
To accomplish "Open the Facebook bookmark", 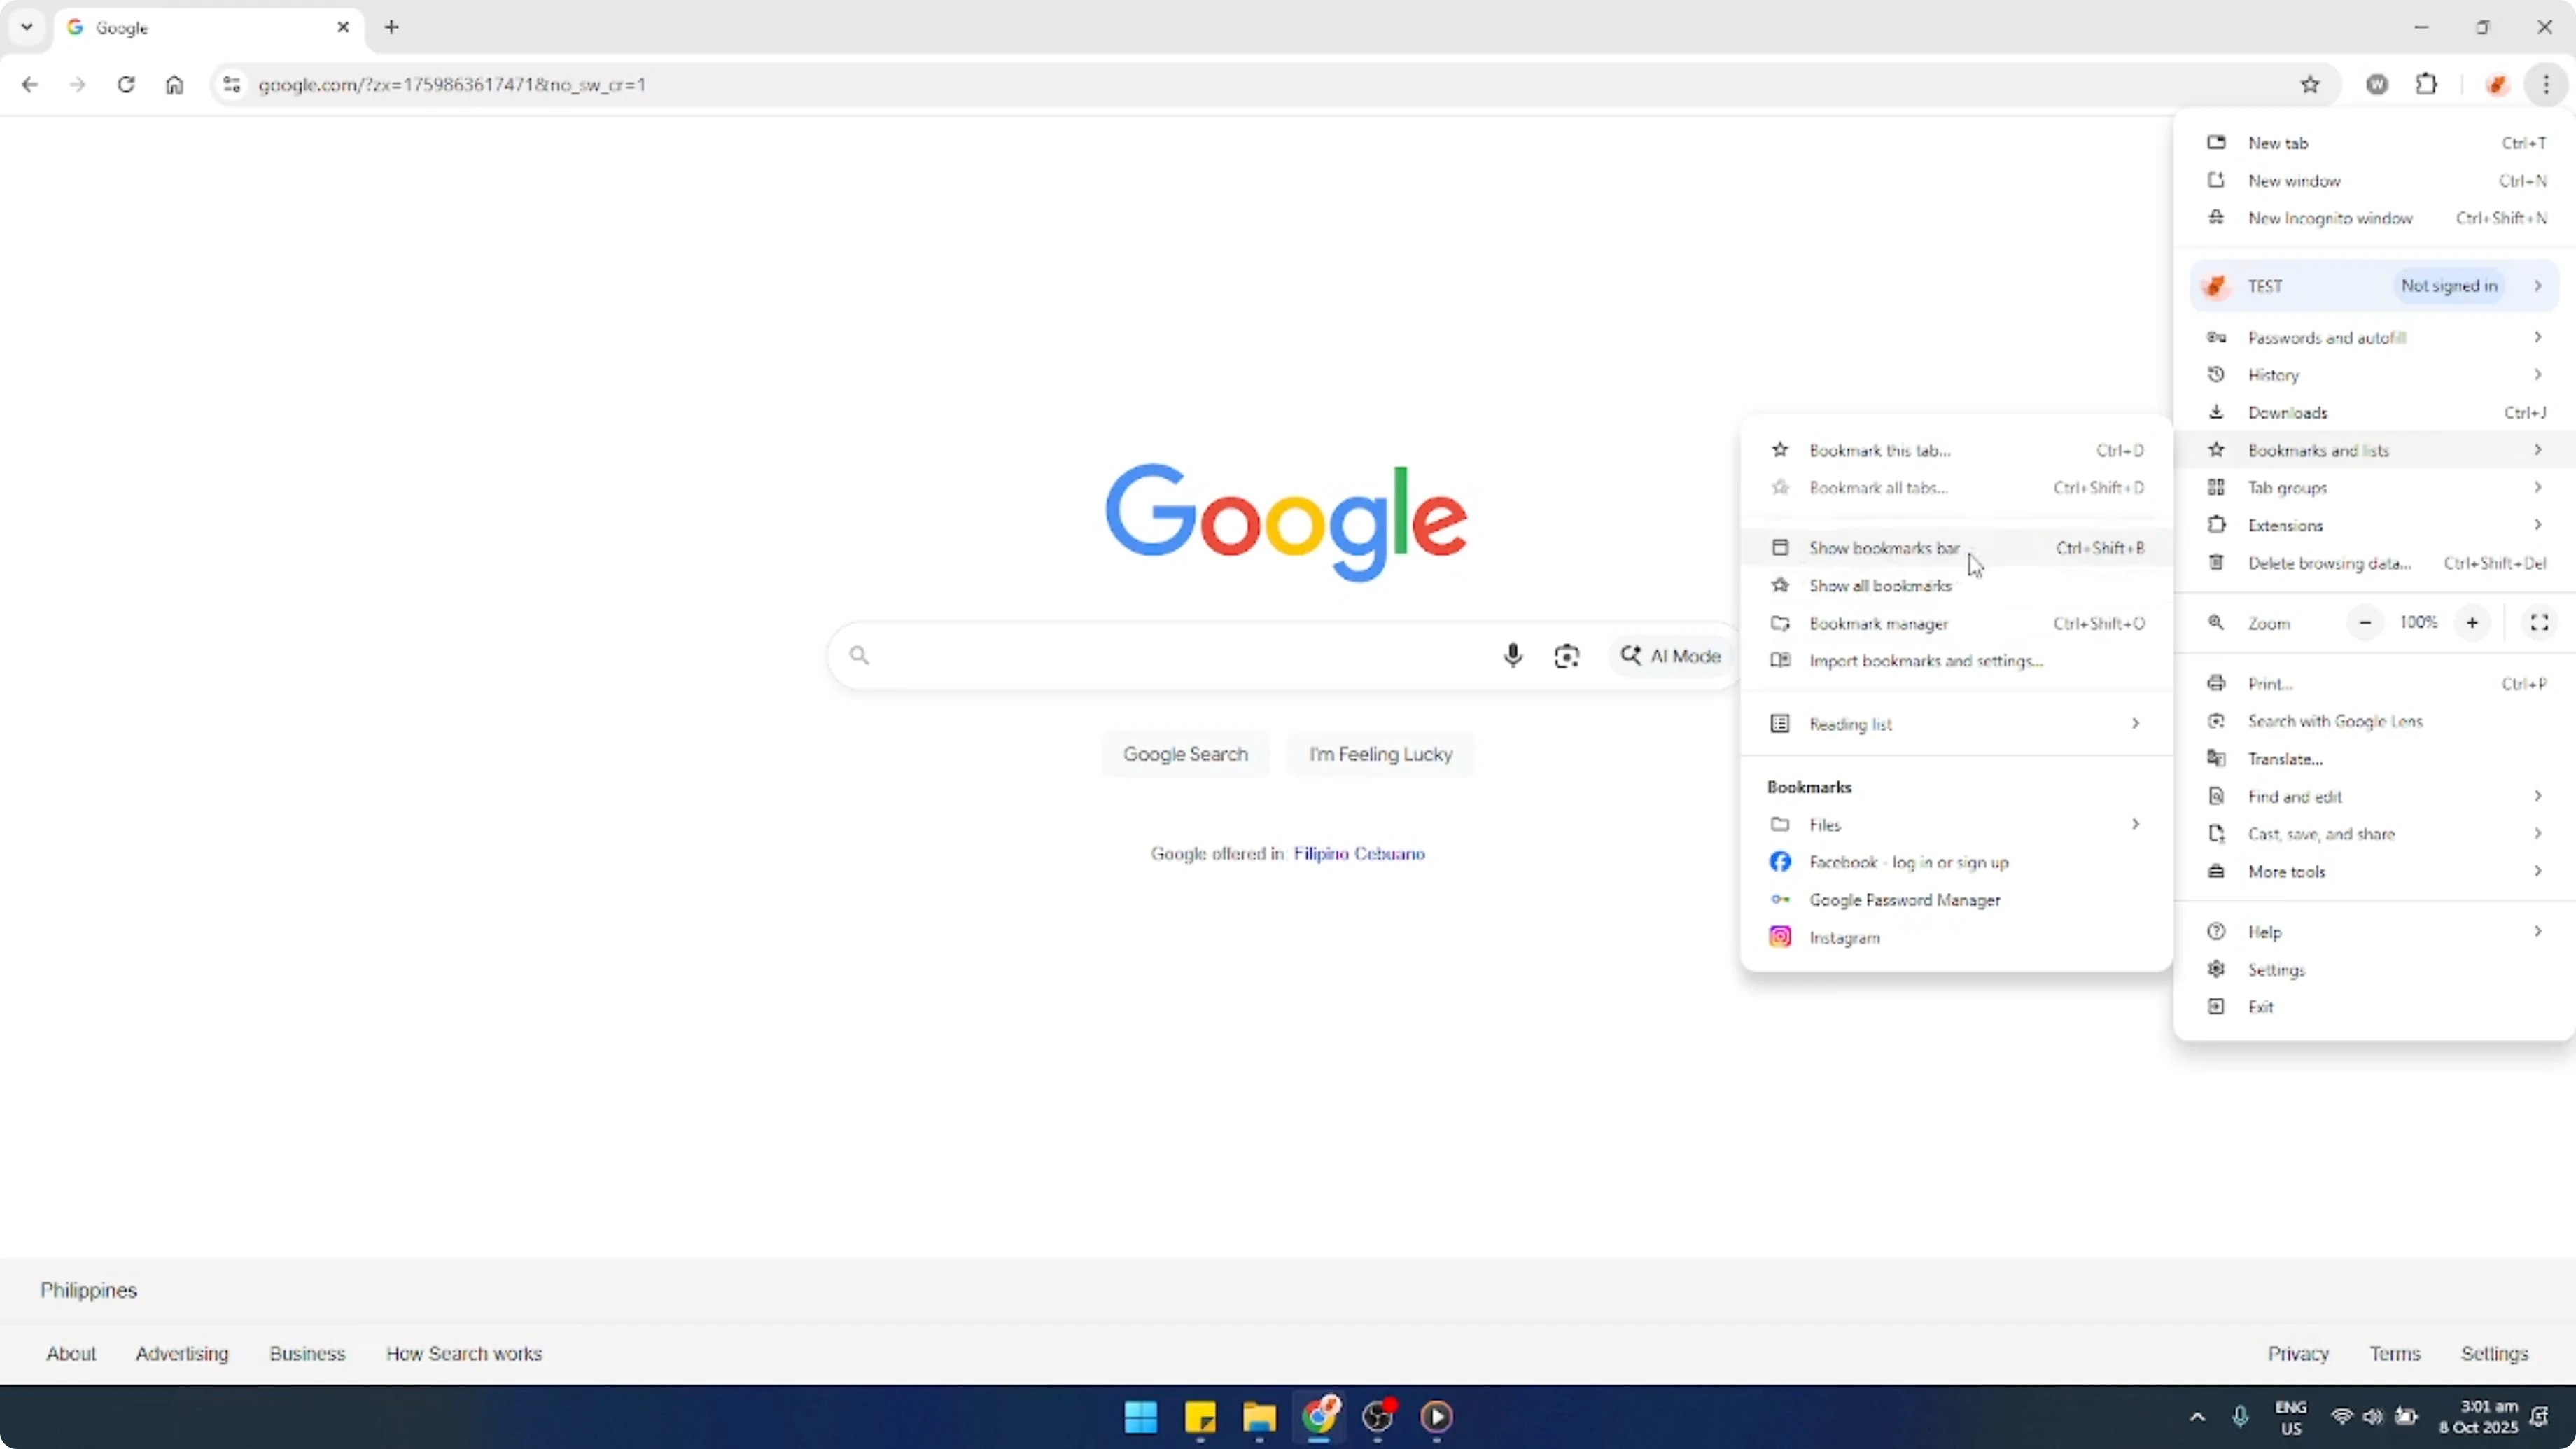I will coord(1956,862).
